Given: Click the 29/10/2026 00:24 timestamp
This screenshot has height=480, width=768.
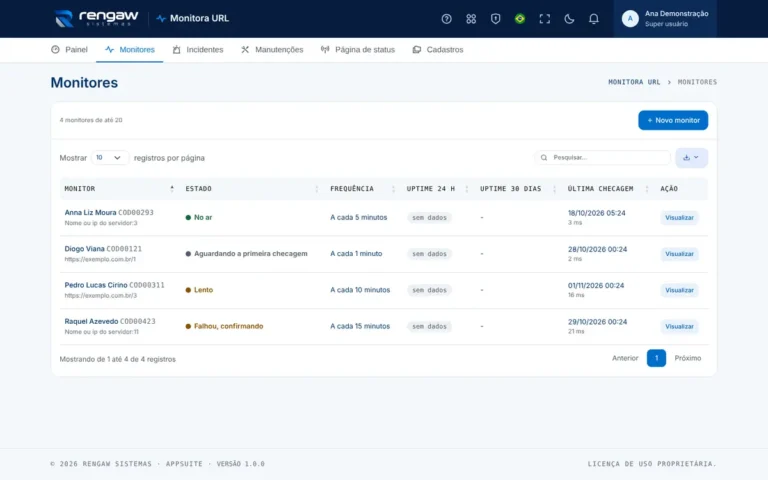Looking at the screenshot, I should click(597, 322).
